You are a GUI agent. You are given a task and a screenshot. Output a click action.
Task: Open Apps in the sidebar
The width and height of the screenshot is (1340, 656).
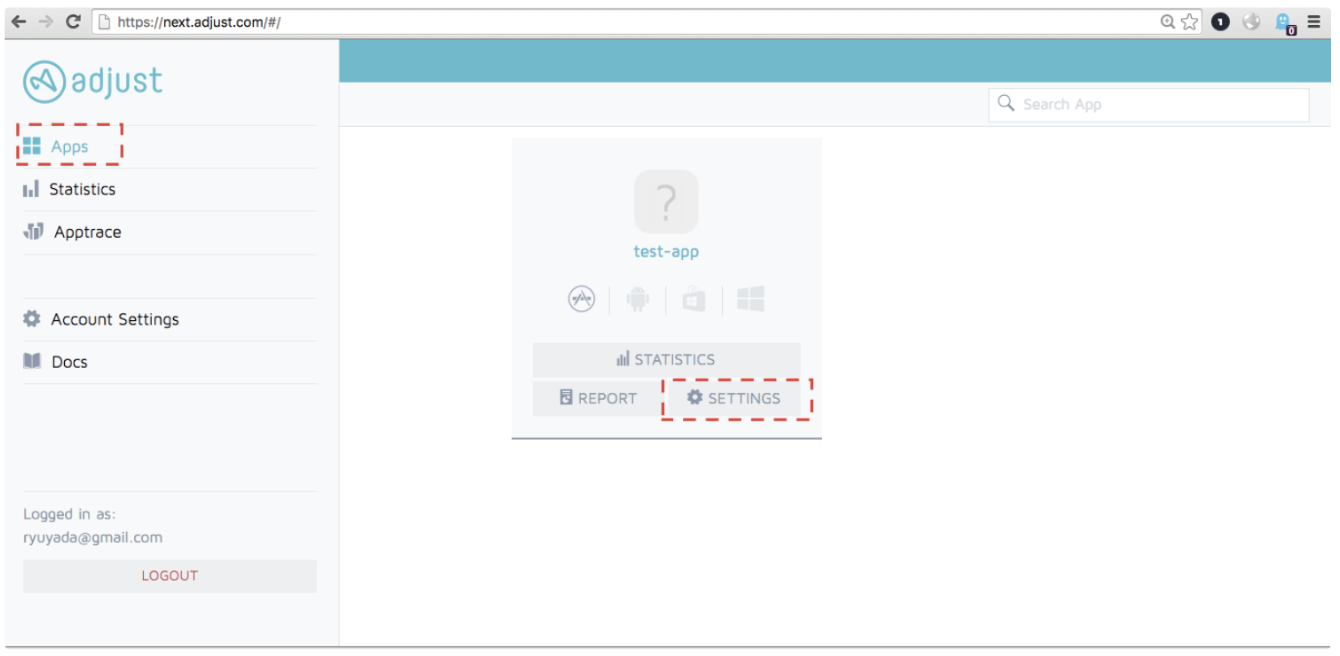pos(69,147)
